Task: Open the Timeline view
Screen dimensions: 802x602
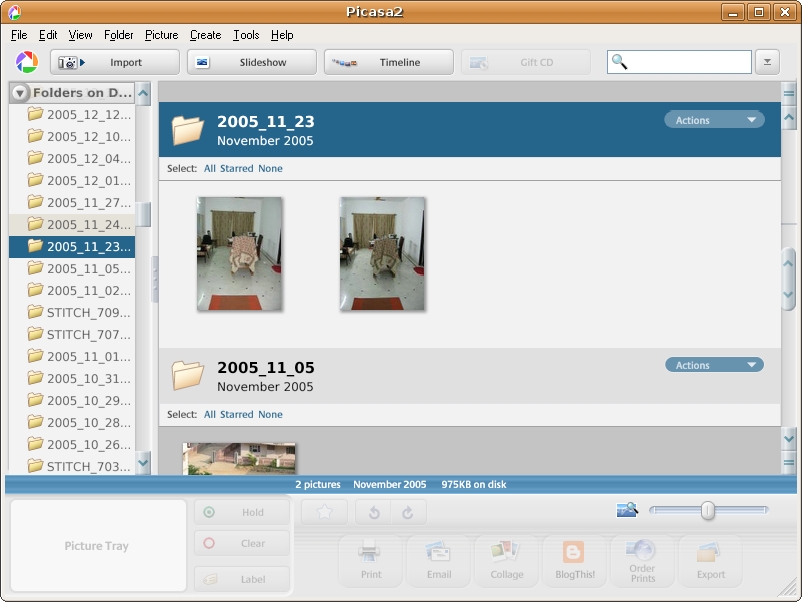Action: coord(389,62)
